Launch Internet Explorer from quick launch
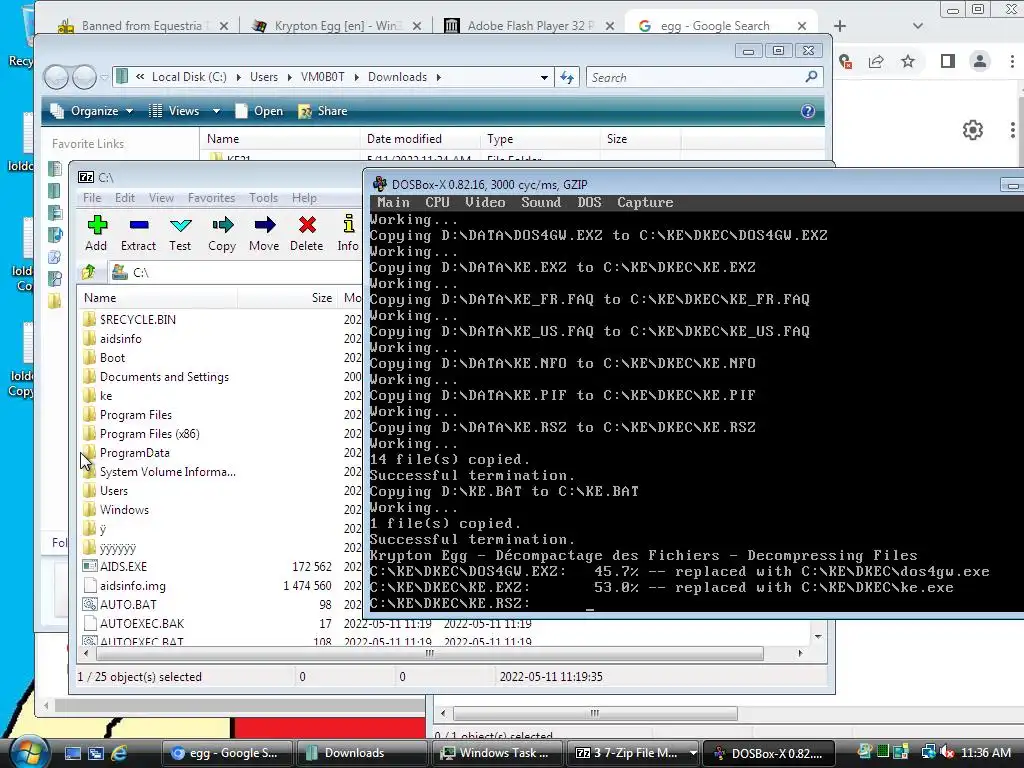 click(119, 753)
